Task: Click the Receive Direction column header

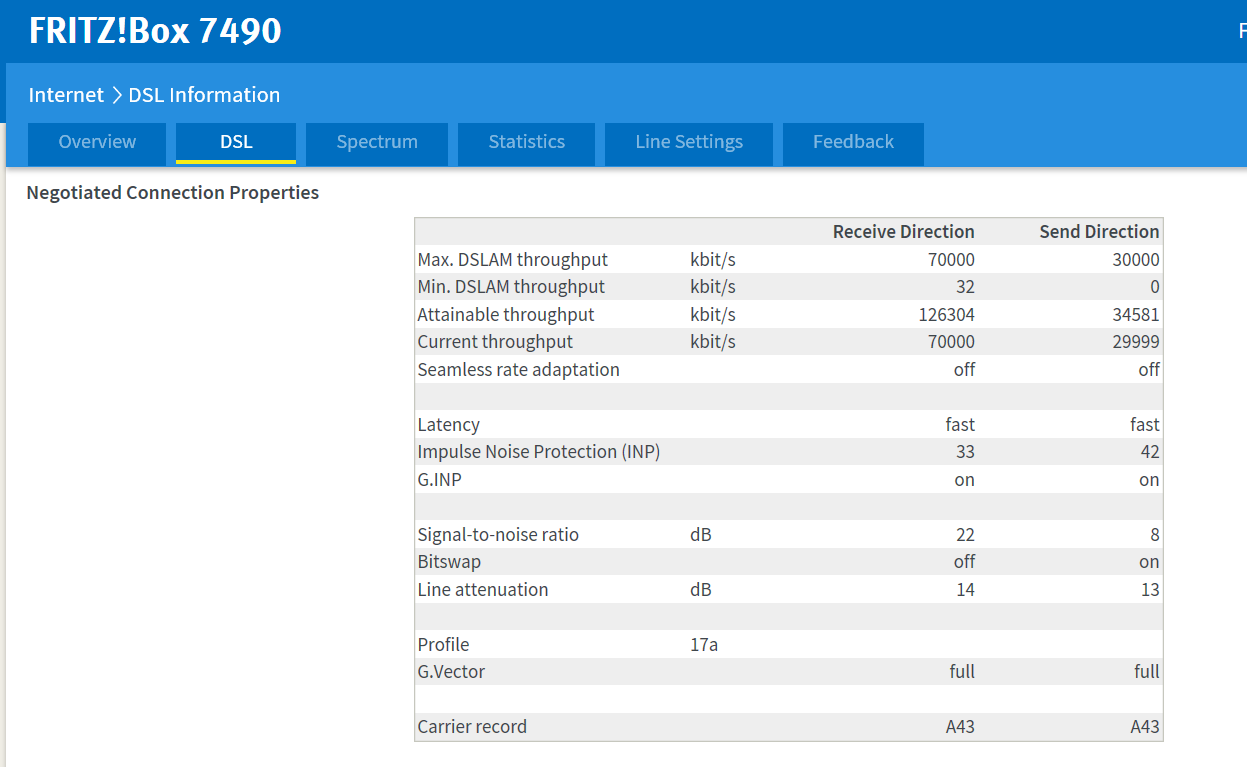Action: (x=903, y=232)
